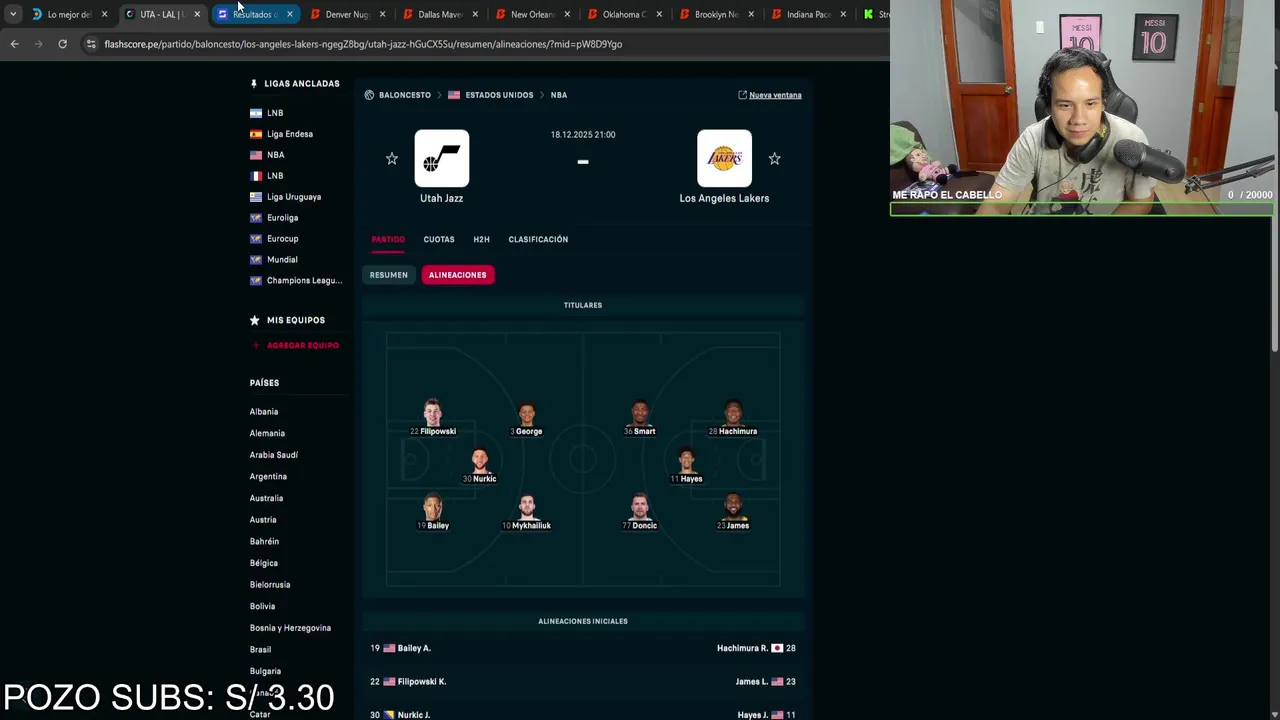Click James player photo on court
Image resolution: width=1280 pixels, height=720 pixels.
click(733, 507)
